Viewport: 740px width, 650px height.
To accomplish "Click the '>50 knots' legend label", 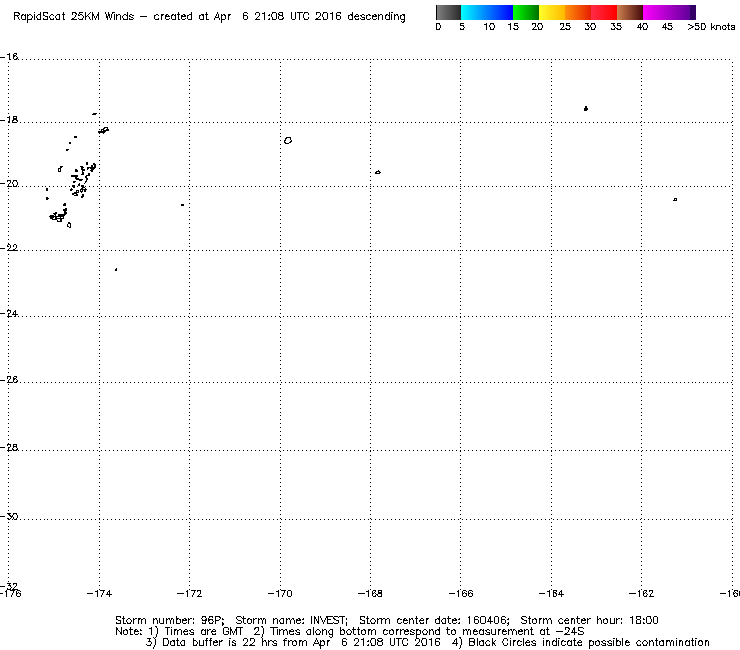I will [711, 27].
